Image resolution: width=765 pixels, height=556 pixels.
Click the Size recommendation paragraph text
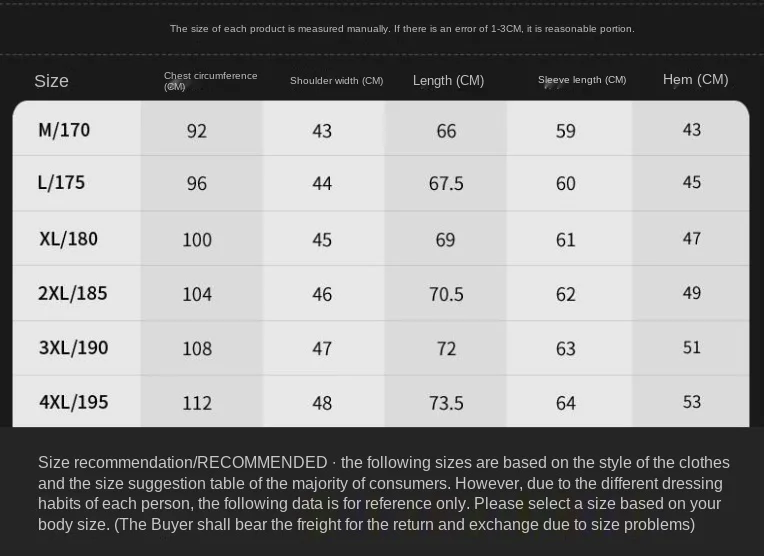click(383, 493)
